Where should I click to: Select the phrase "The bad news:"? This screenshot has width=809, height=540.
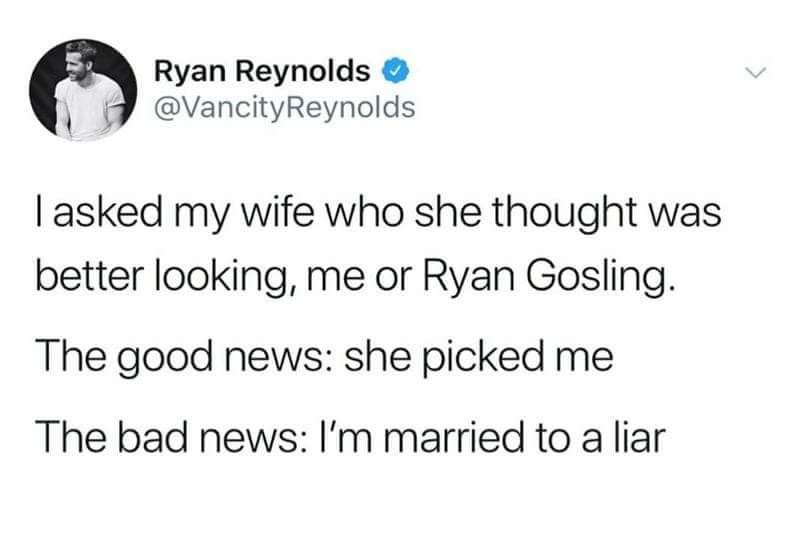pos(170,437)
